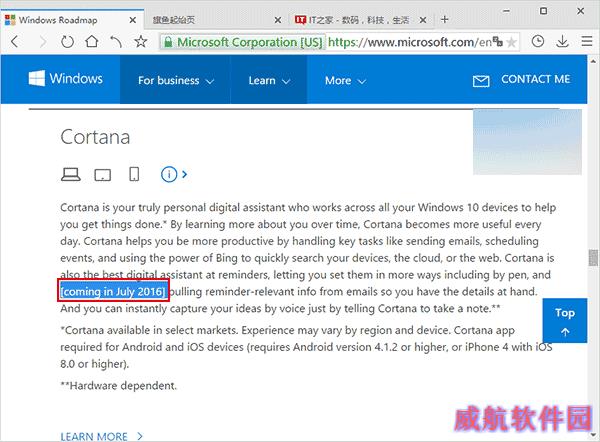Click the forward navigation arrow
This screenshot has height=442, width=600.
(42, 41)
